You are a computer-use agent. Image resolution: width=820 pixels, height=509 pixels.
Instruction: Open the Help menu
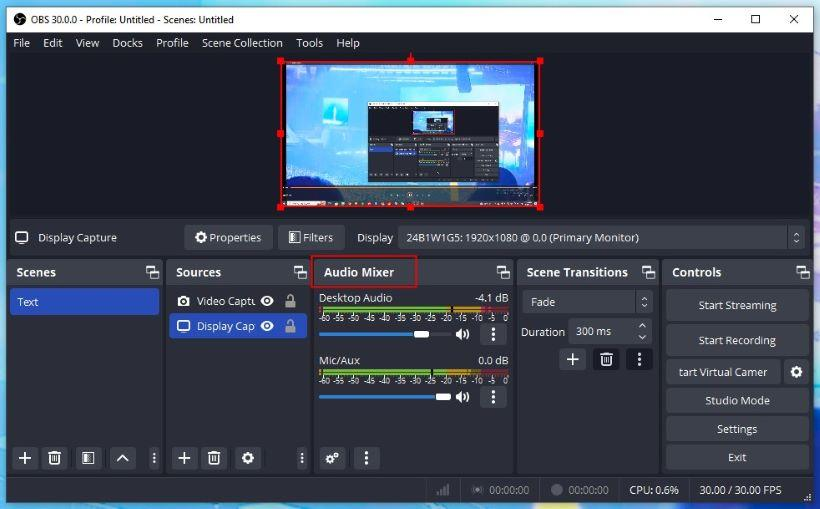tap(348, 43)
